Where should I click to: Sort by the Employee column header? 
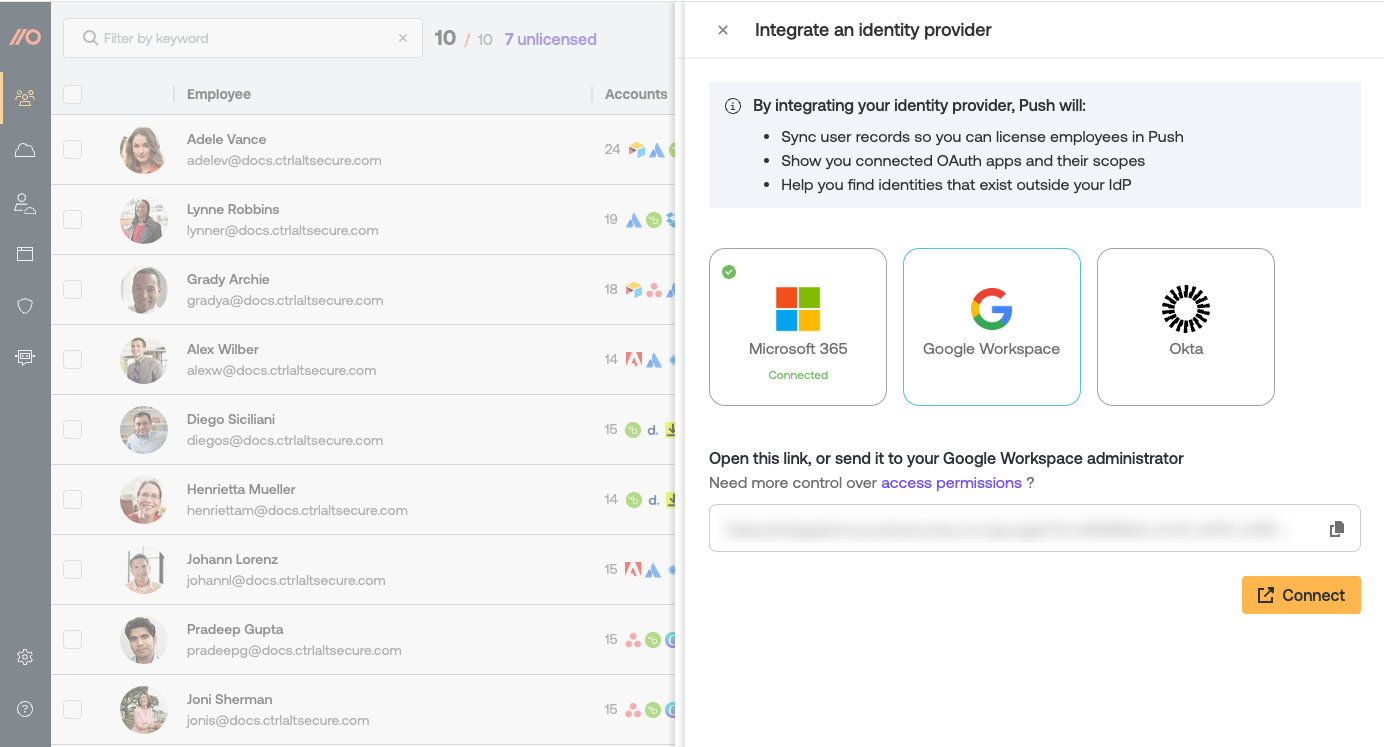[219, 94]
